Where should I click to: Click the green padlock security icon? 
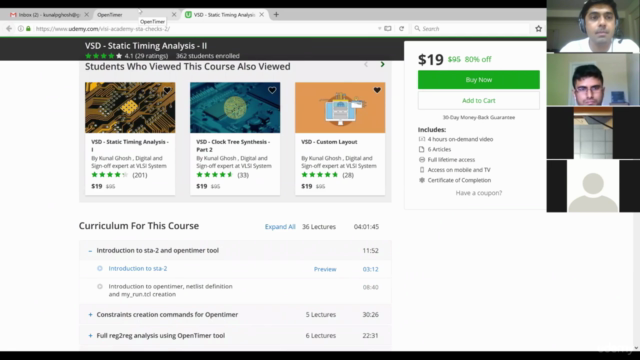[28, 29]
